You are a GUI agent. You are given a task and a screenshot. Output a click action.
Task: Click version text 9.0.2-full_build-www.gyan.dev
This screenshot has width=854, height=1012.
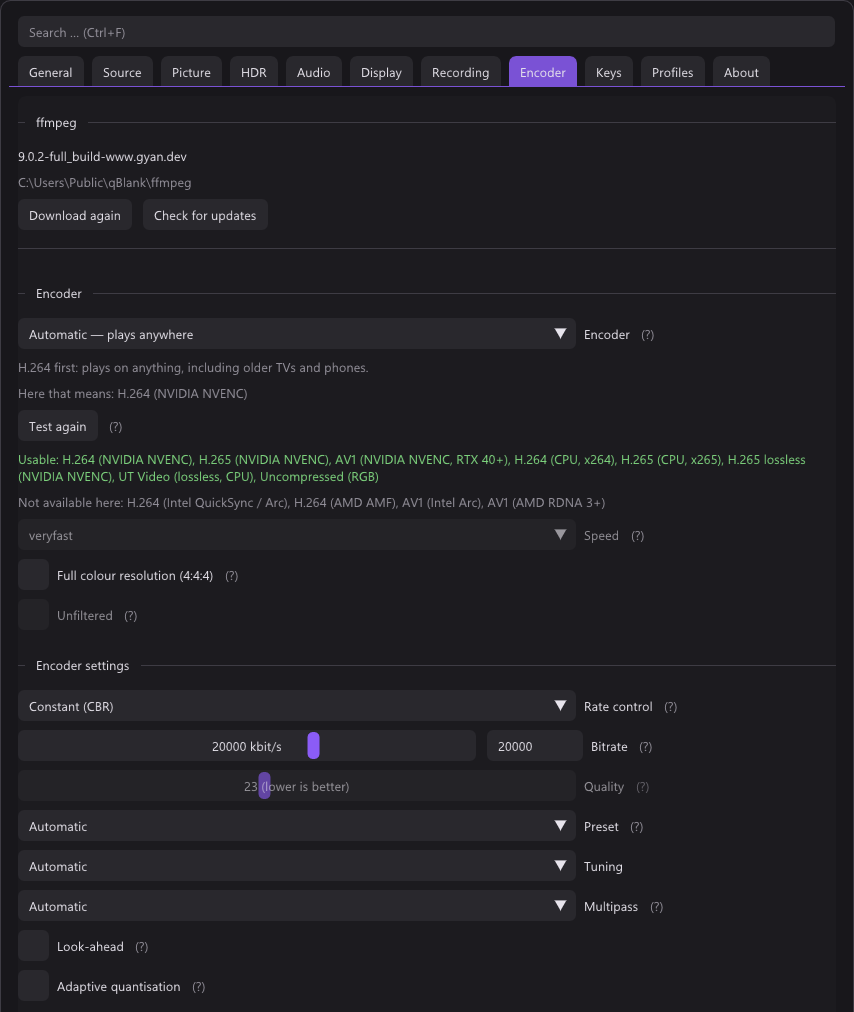pyautogui.click(x=102, y=157)
